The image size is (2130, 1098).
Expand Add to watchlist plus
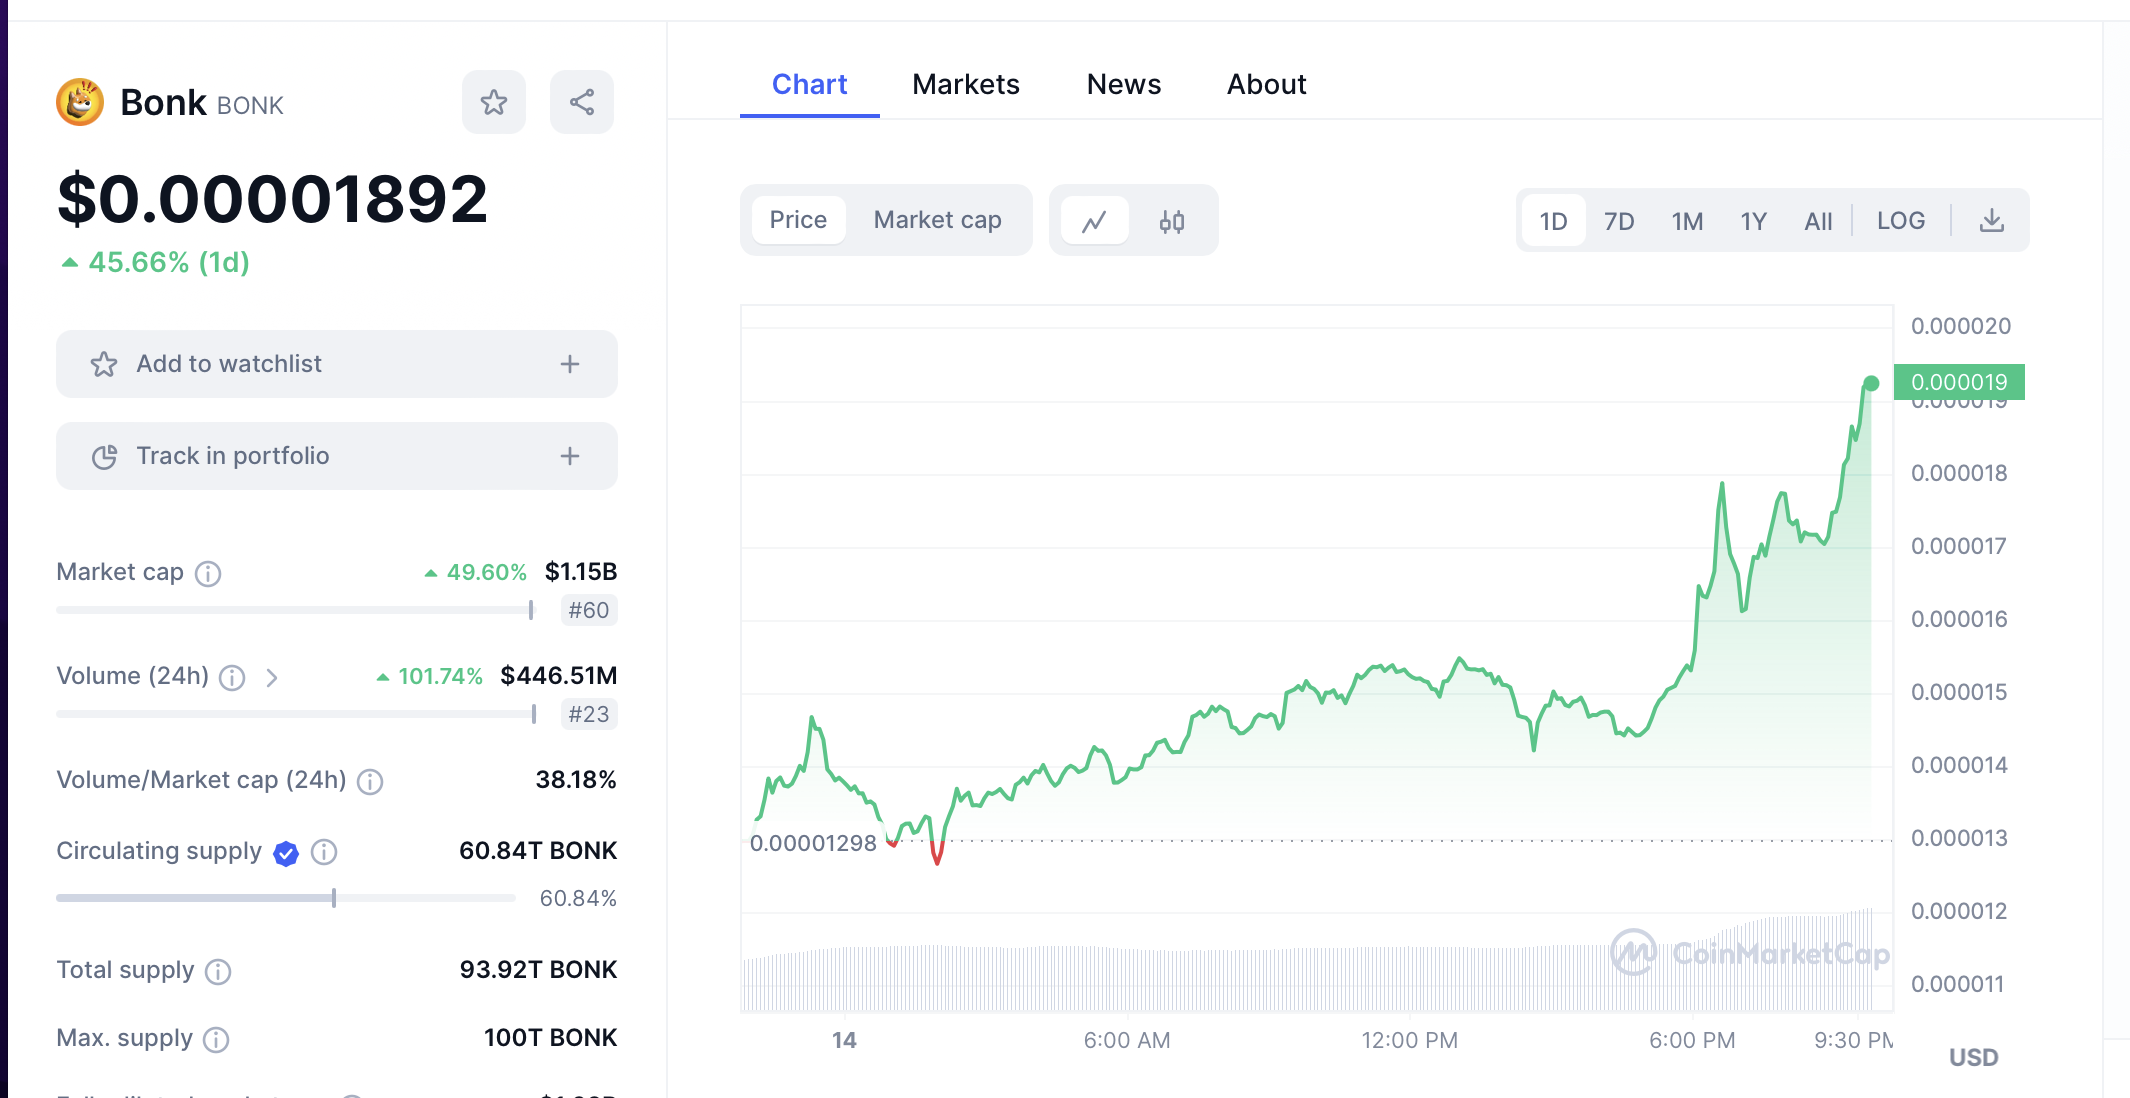click(570, 364)
